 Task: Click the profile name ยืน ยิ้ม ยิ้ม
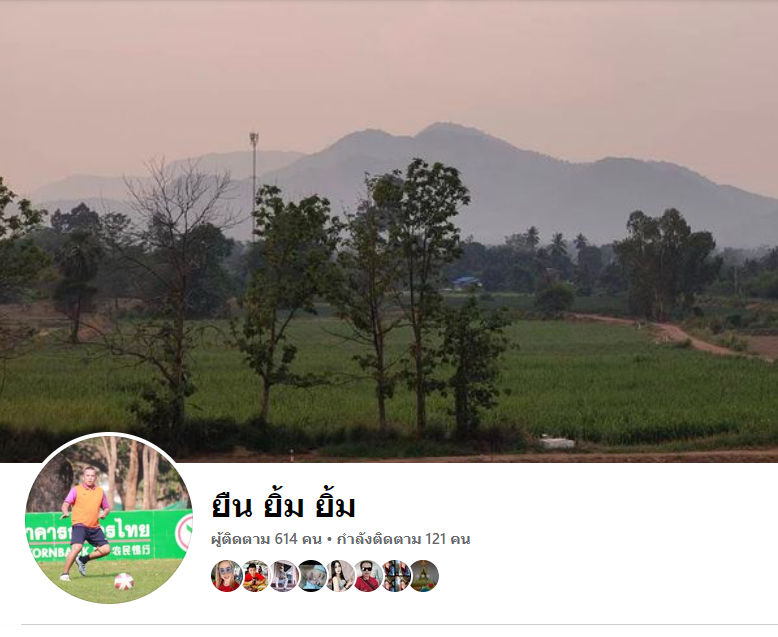(284, 507)
